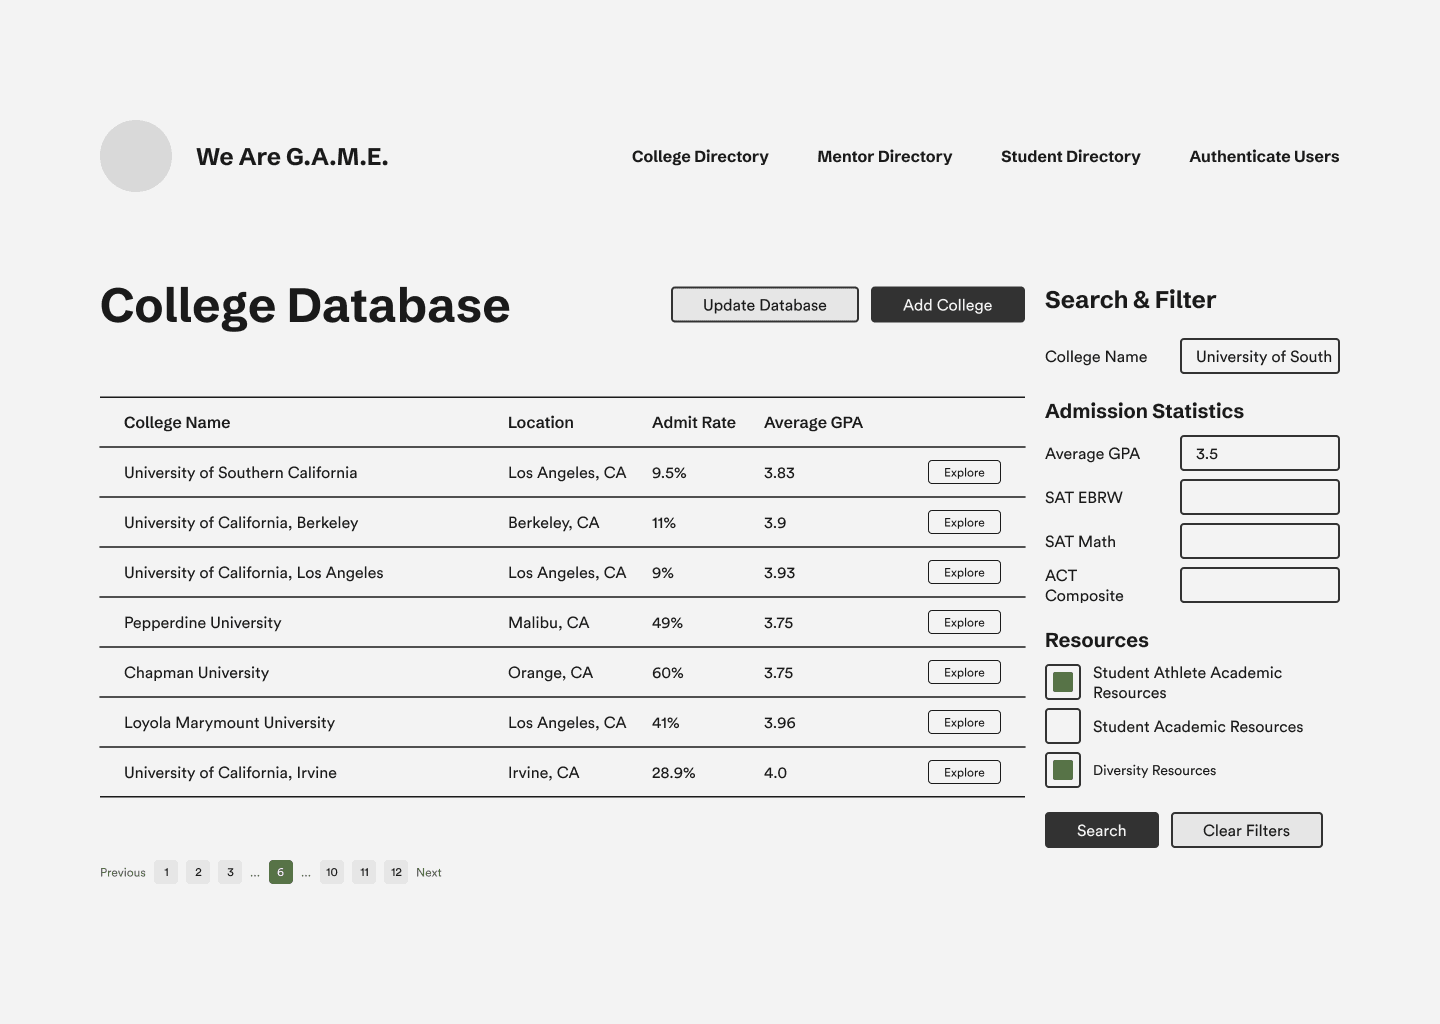The width and height of the screenshot is (1440, 1024).
Task: Run the Search with current filters
Action: tap(1101, 830)
